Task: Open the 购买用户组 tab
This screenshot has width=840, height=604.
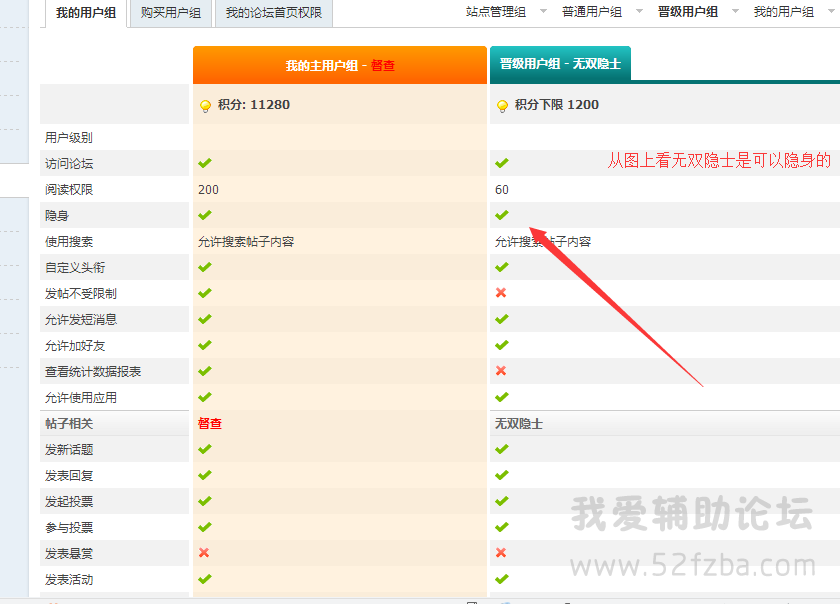Action: click(171, 12)
